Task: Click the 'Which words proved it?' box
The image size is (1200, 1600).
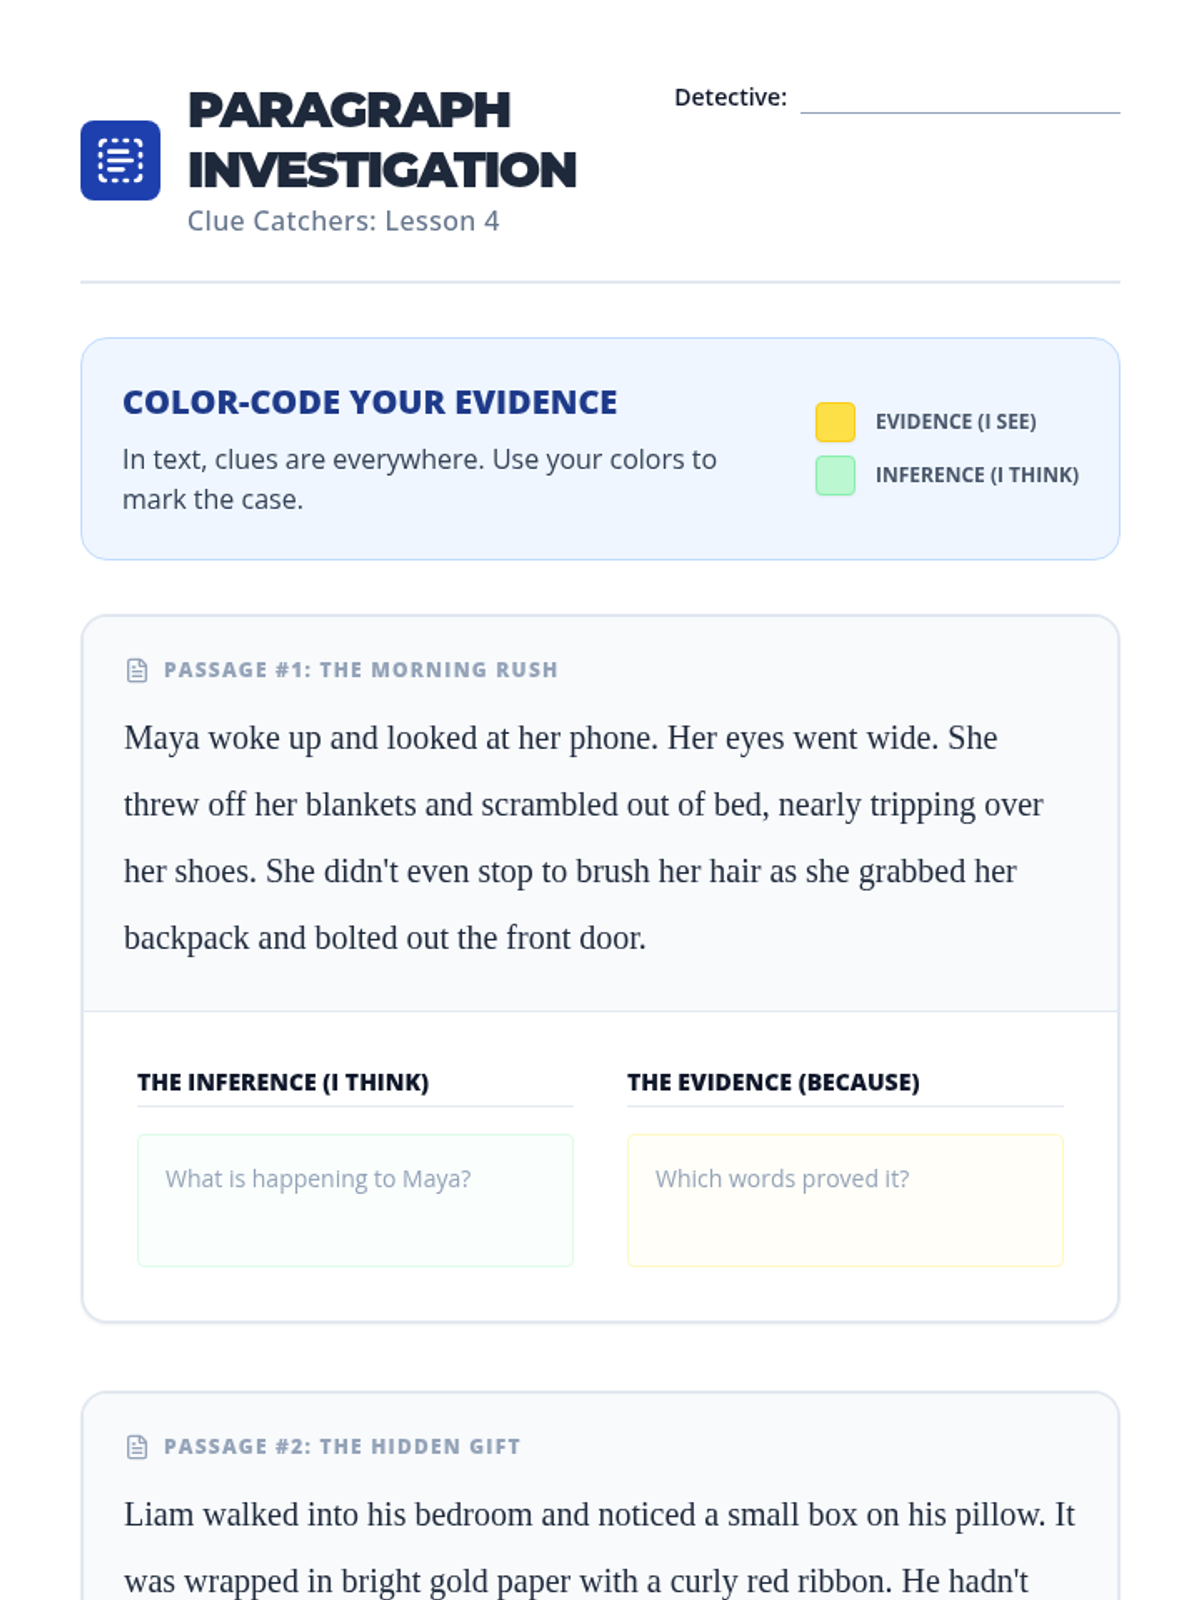Action: (845, 1200)
